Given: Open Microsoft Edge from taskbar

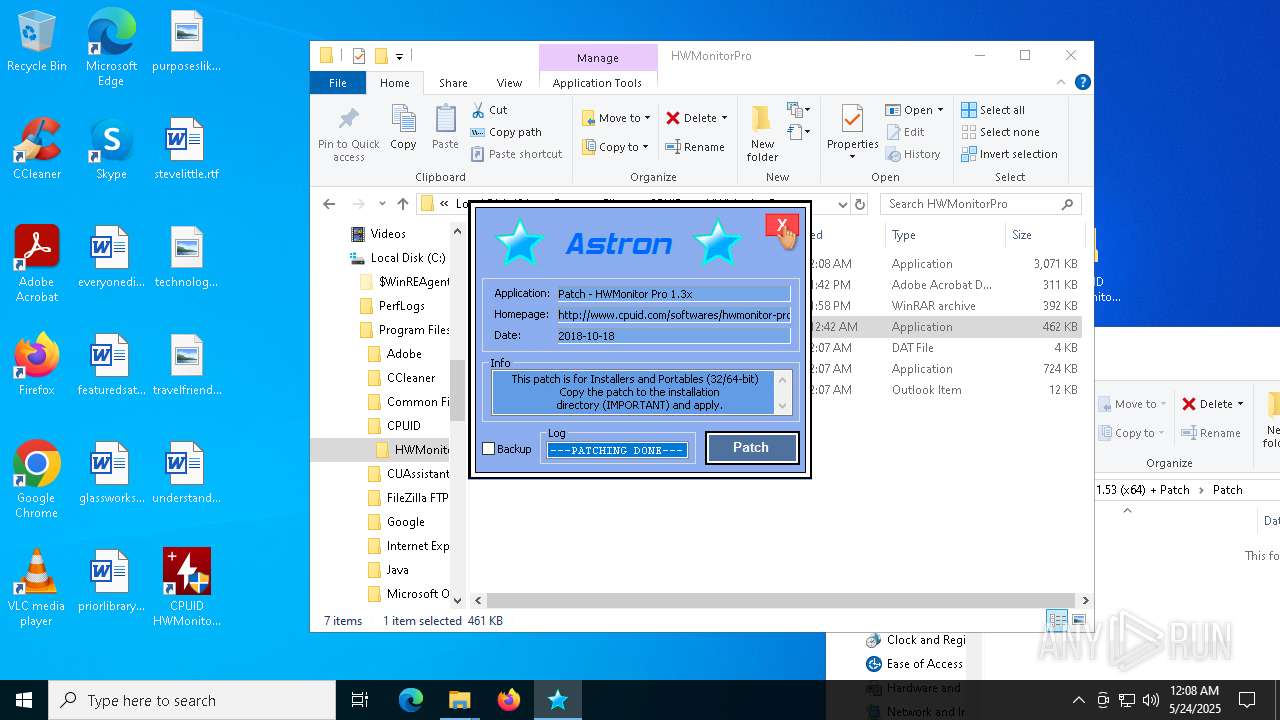Looking at the screenshot, I should click(x=411, y=700).
